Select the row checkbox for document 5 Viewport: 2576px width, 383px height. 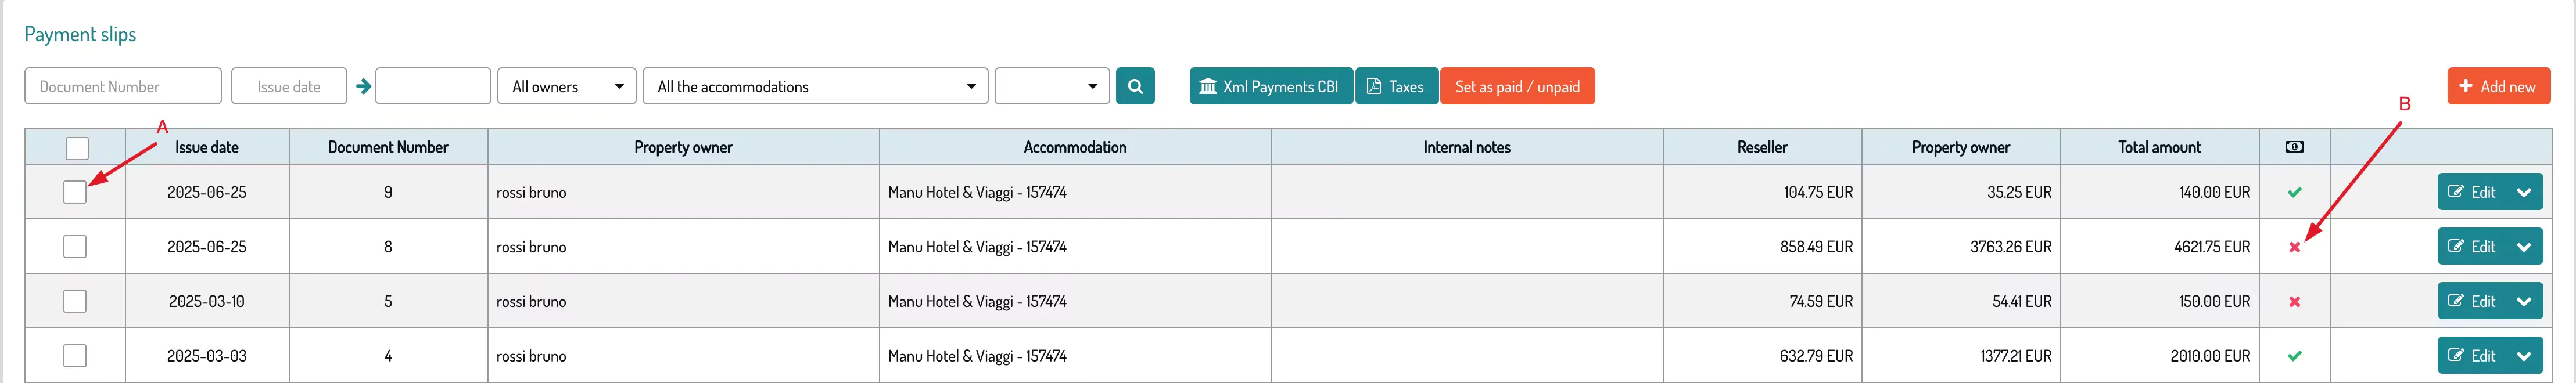[x=75, y=301]
